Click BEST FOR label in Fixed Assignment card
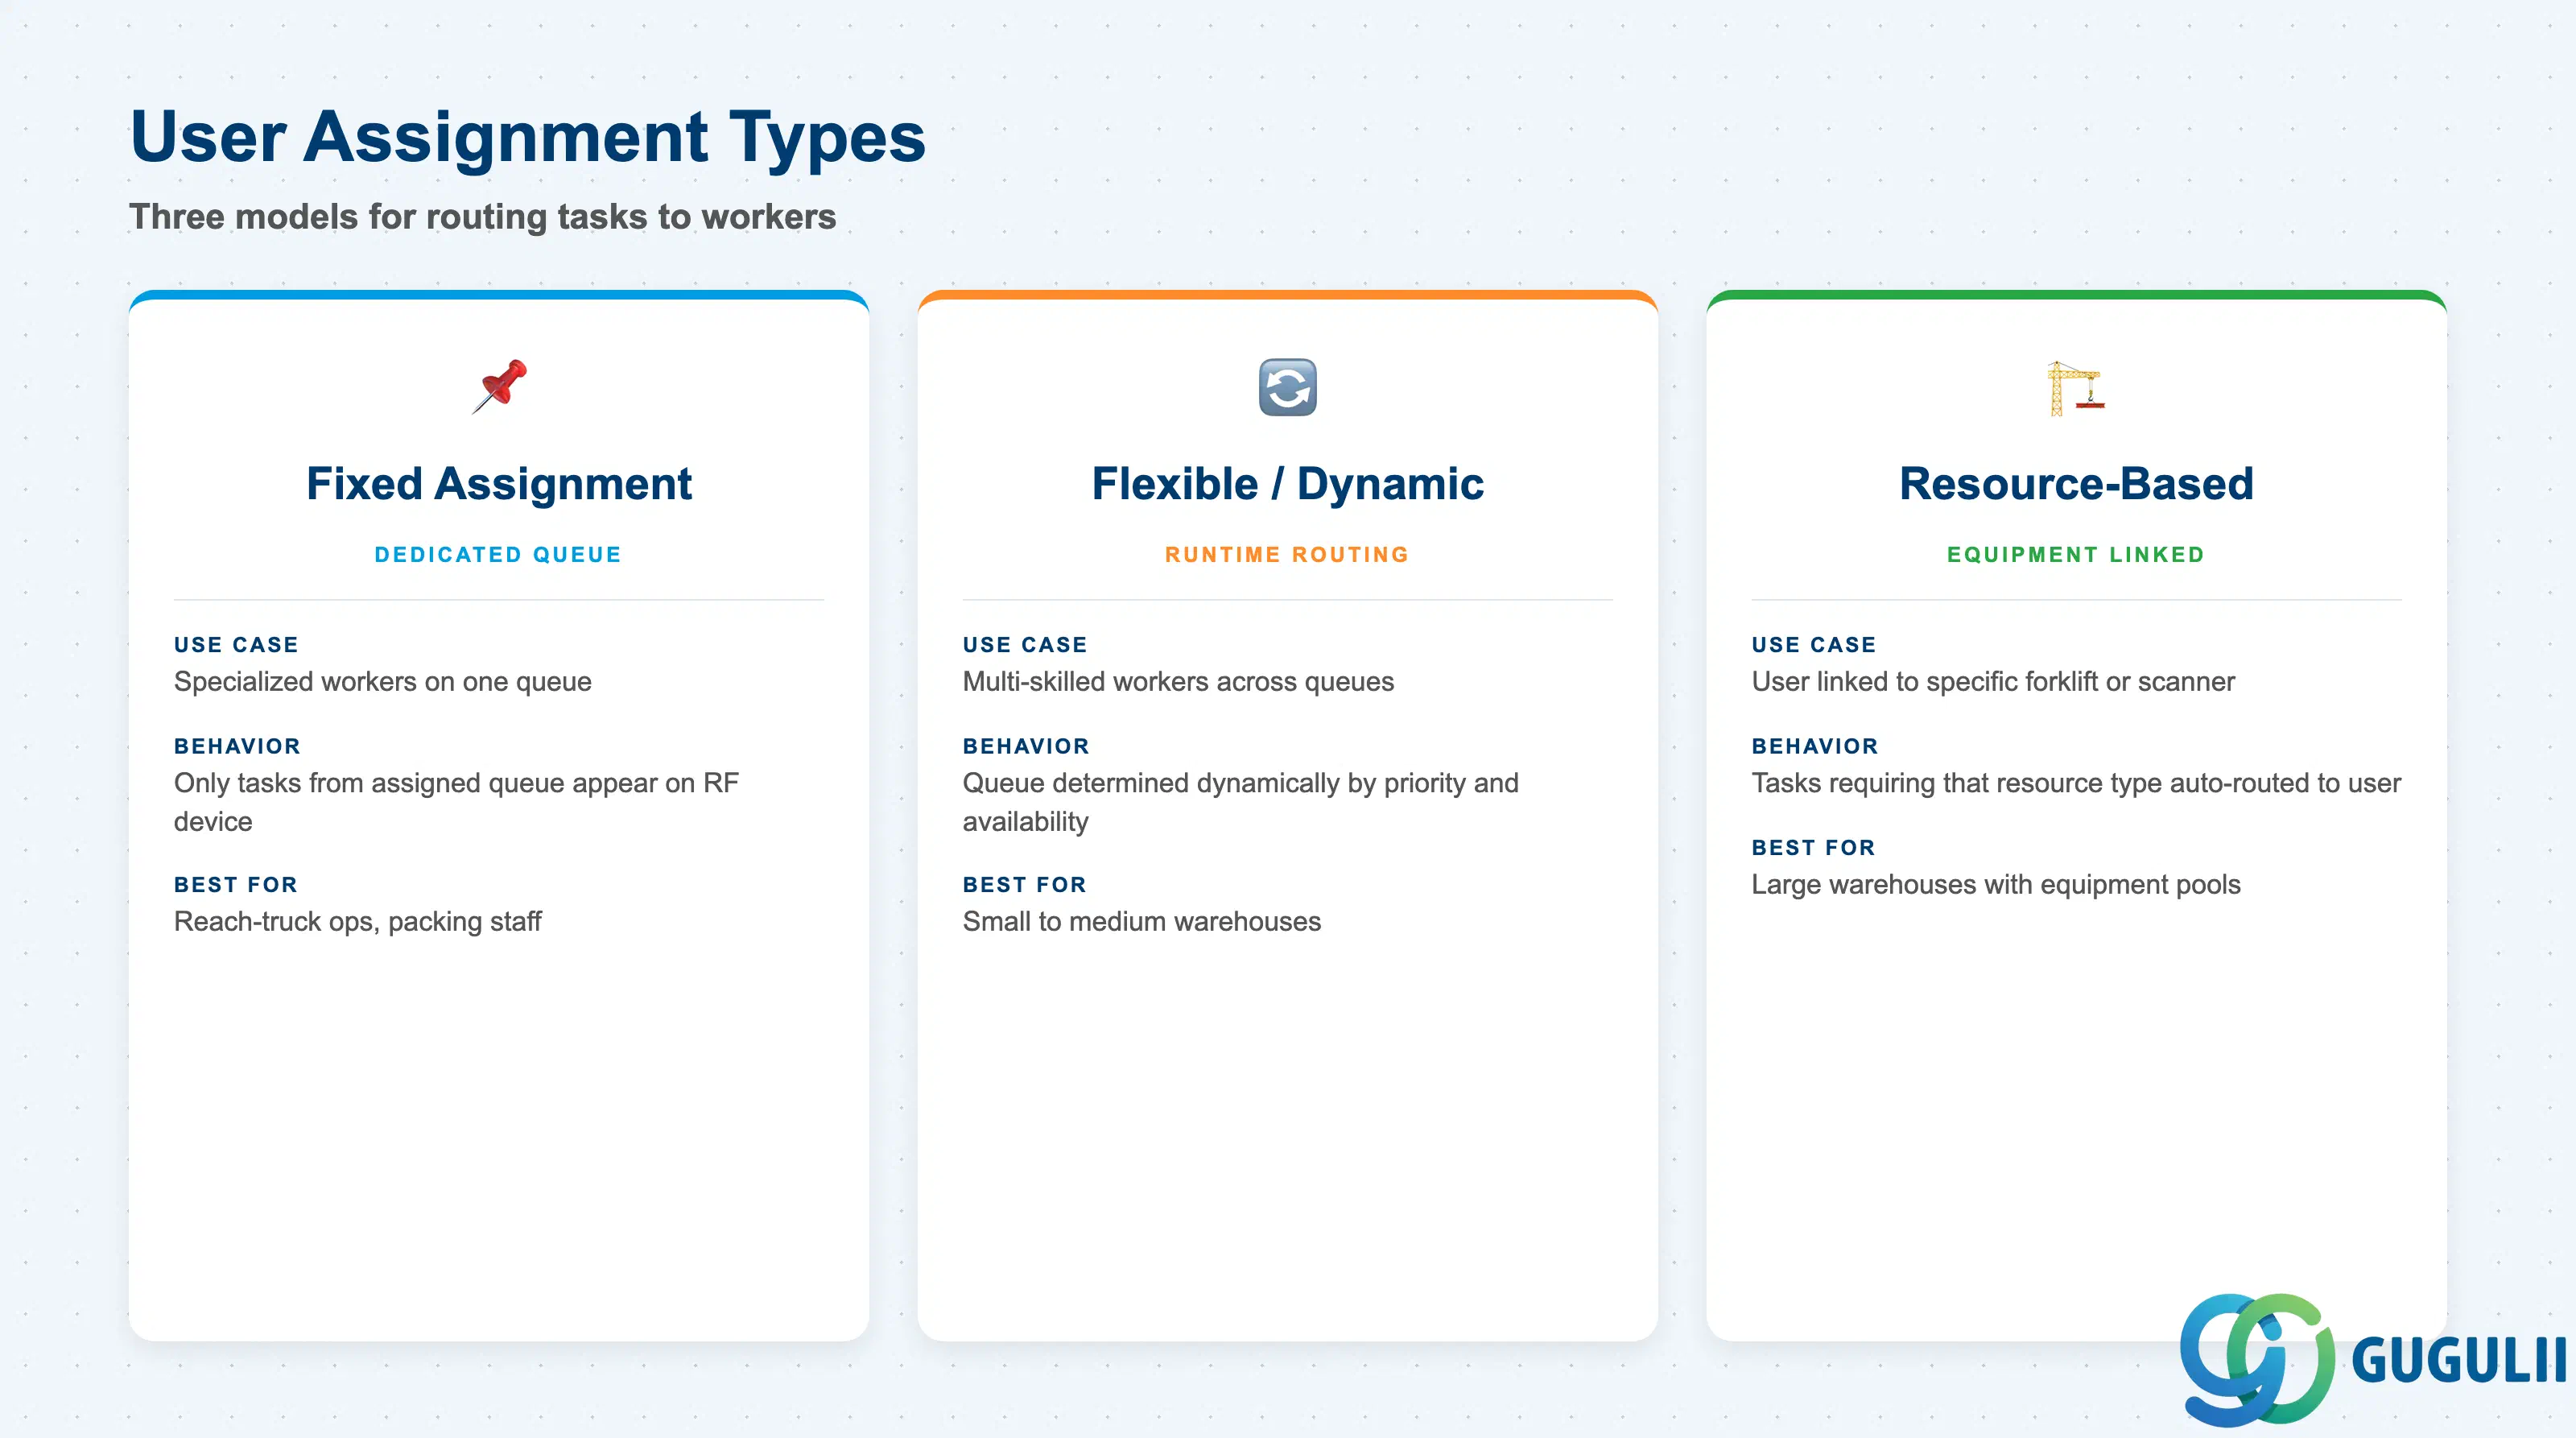 click(236, 885)
